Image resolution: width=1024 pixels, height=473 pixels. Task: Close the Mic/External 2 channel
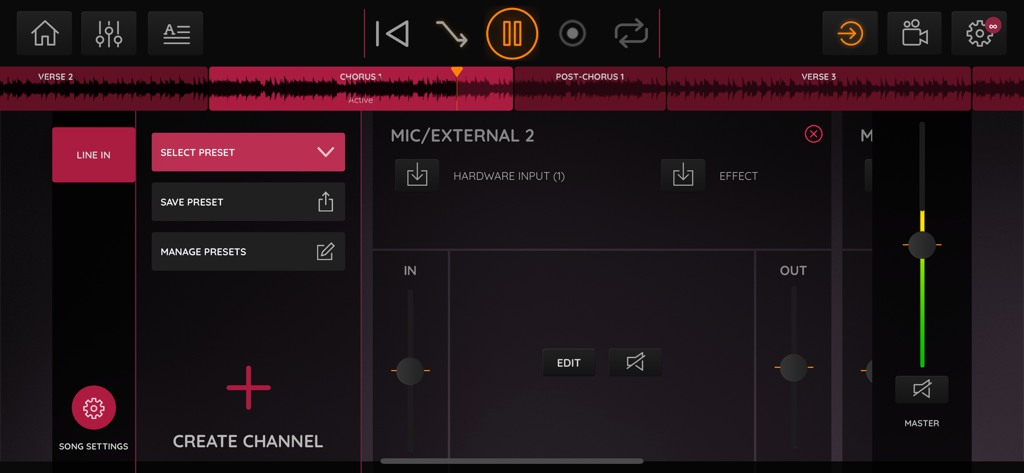(x=814, y=134)
